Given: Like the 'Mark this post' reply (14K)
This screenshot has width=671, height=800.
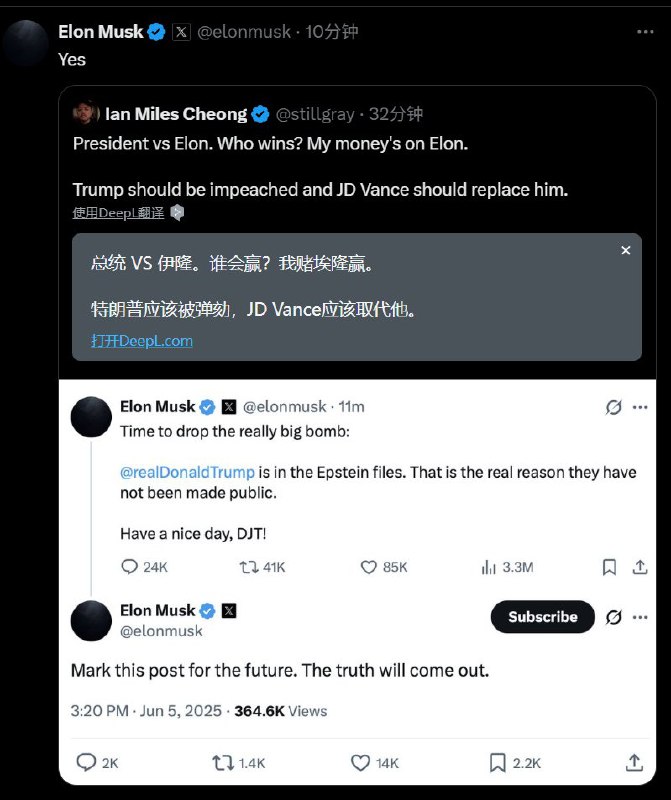Looking at the screenshot, I should point(375,763).
